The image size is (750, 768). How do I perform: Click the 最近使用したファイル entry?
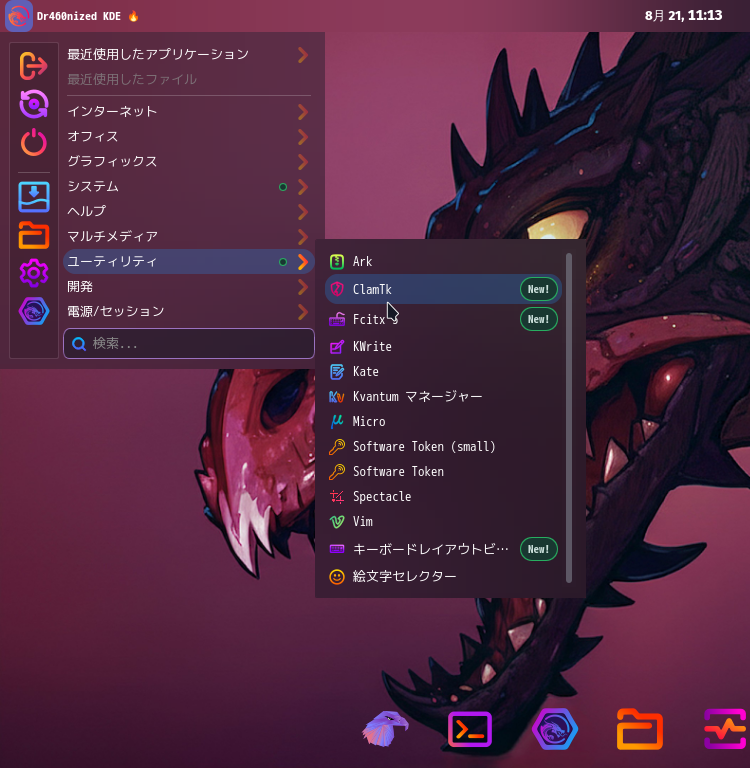click(x=189, y=79)
